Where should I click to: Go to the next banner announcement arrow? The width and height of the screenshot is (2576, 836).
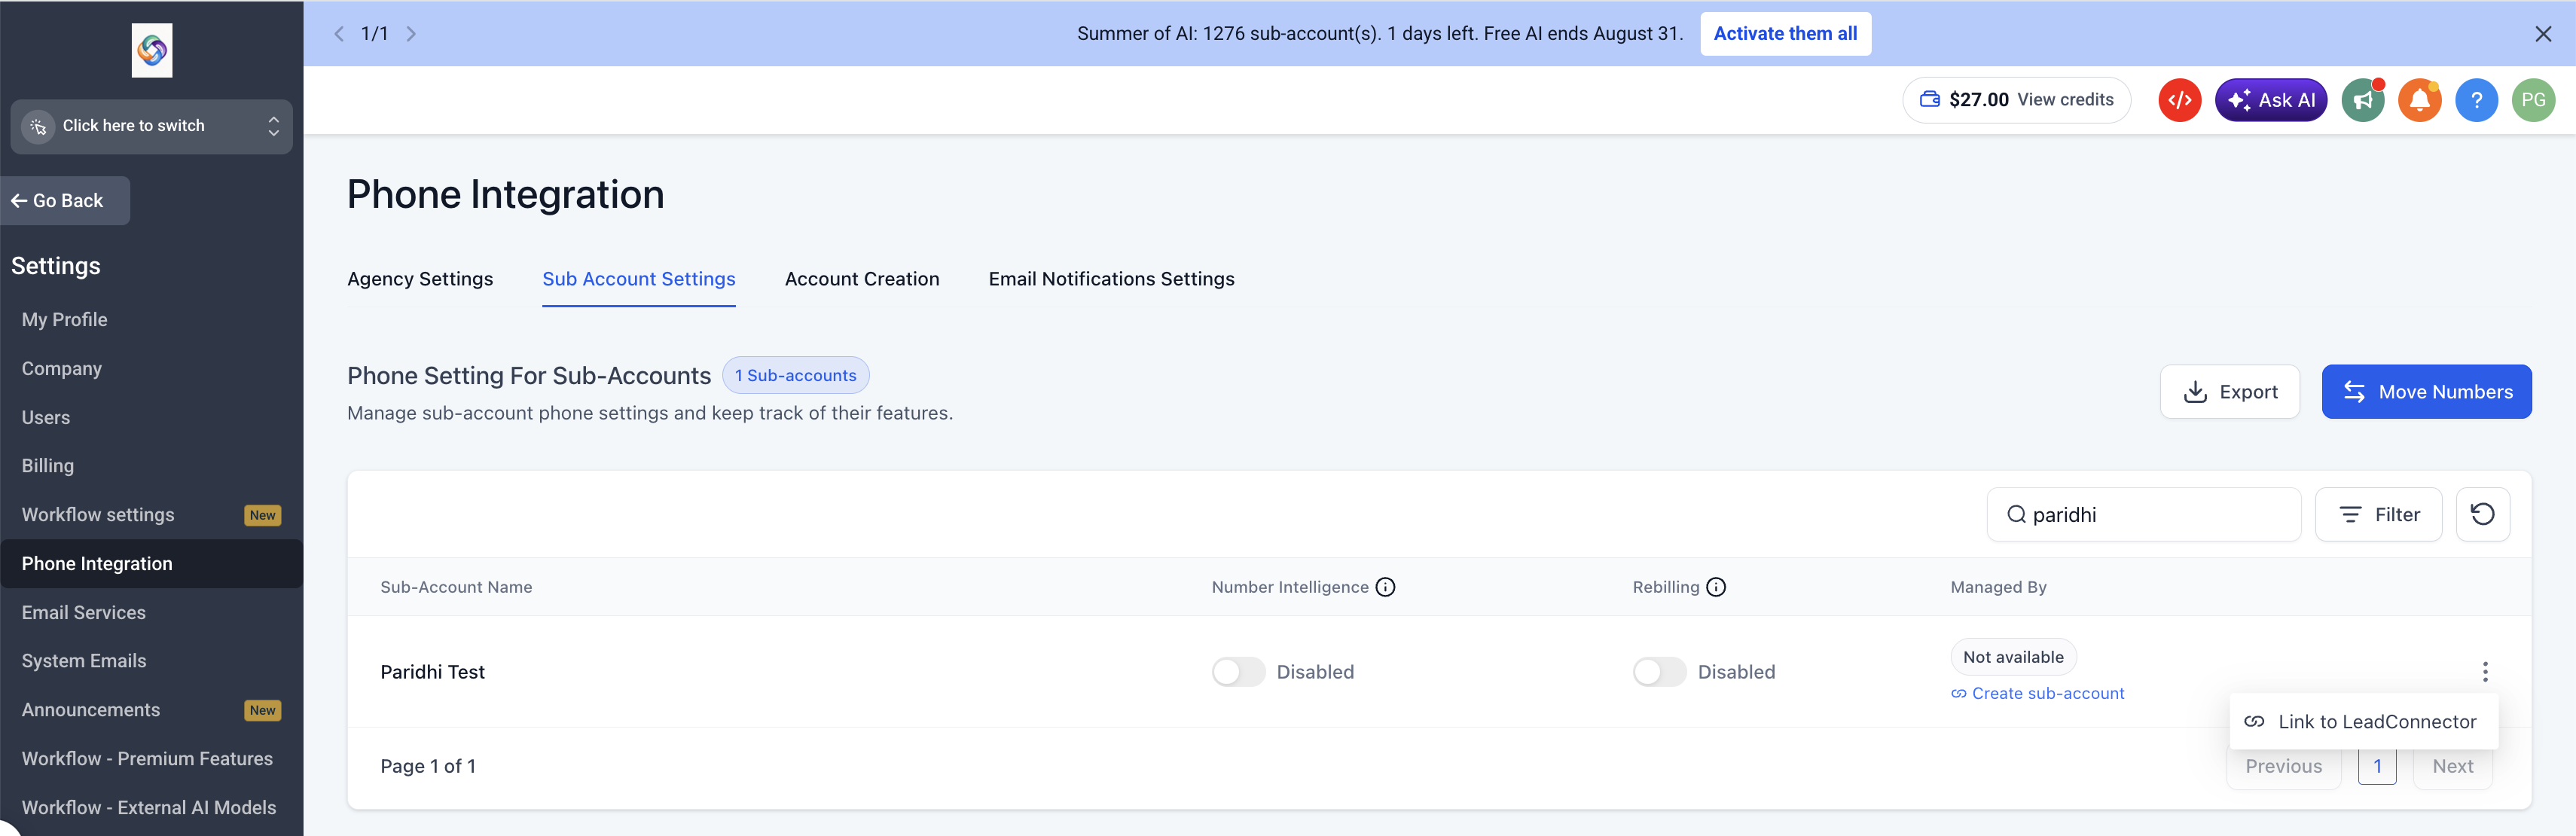411,34
